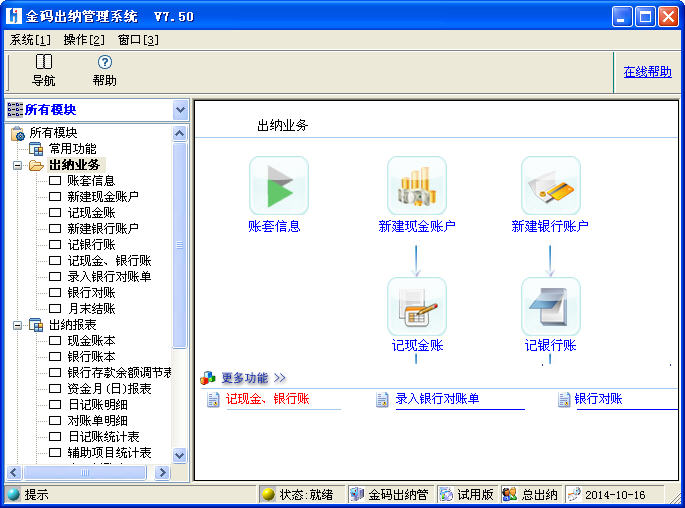This screenshot has height=508, width=685.
Task: Open the 账套信息 large green arrow icon
Action: click(x=279, y=186)
